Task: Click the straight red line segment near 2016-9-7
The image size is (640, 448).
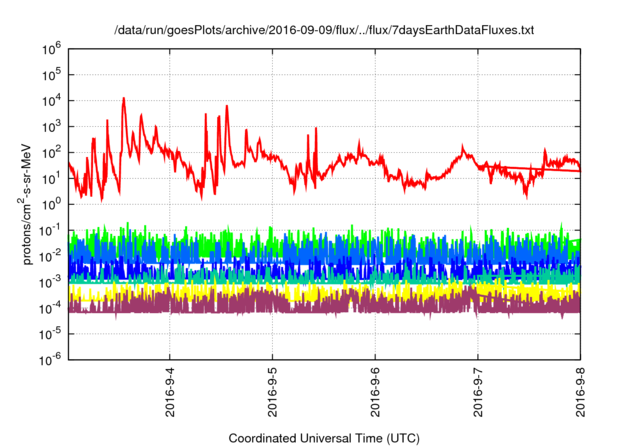Action: [x=540, y=169]
